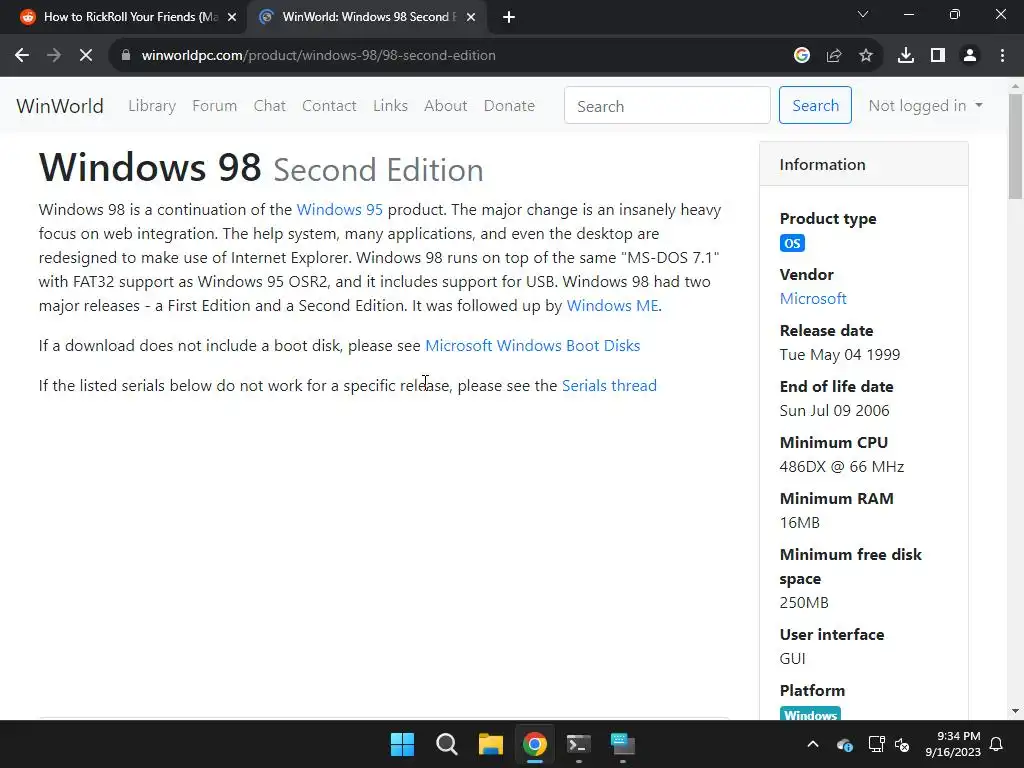Viewport: 1024px width, 768px height.
Task: Open the Terminal taskbar icon
Action: [579, 744]
